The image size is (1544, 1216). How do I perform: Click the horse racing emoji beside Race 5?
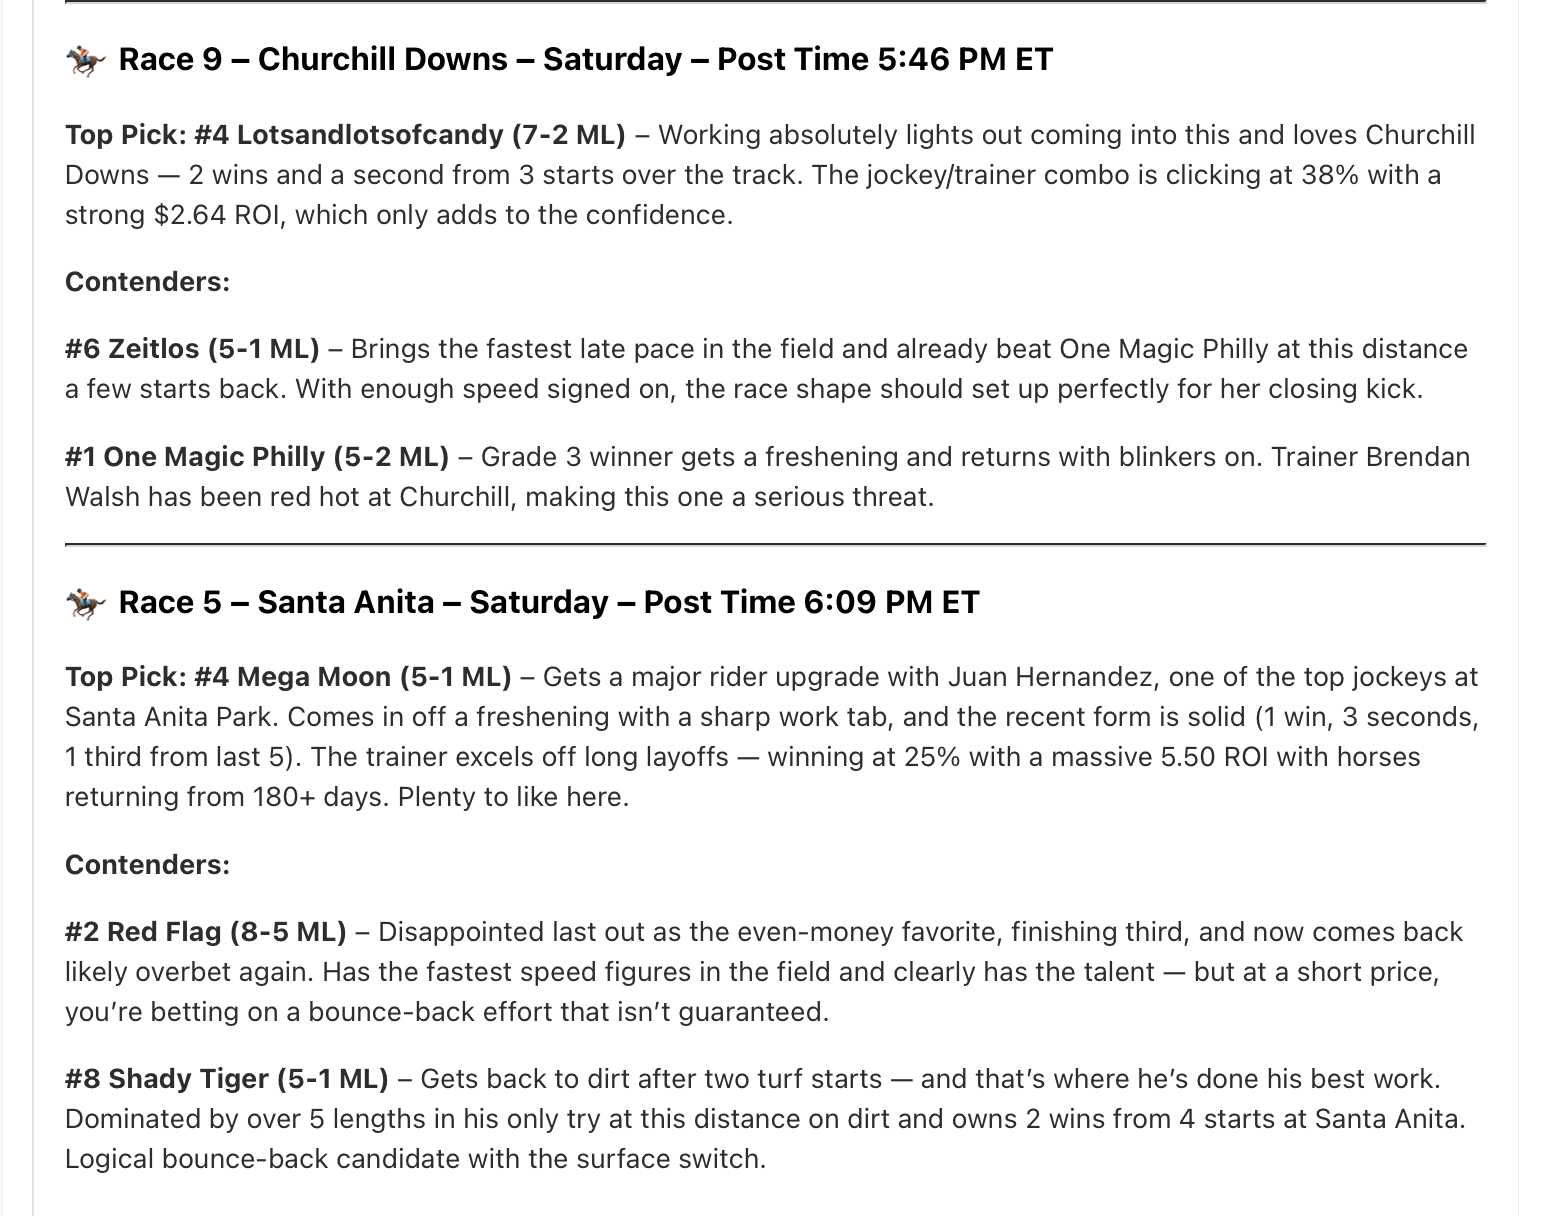point(84,603)
